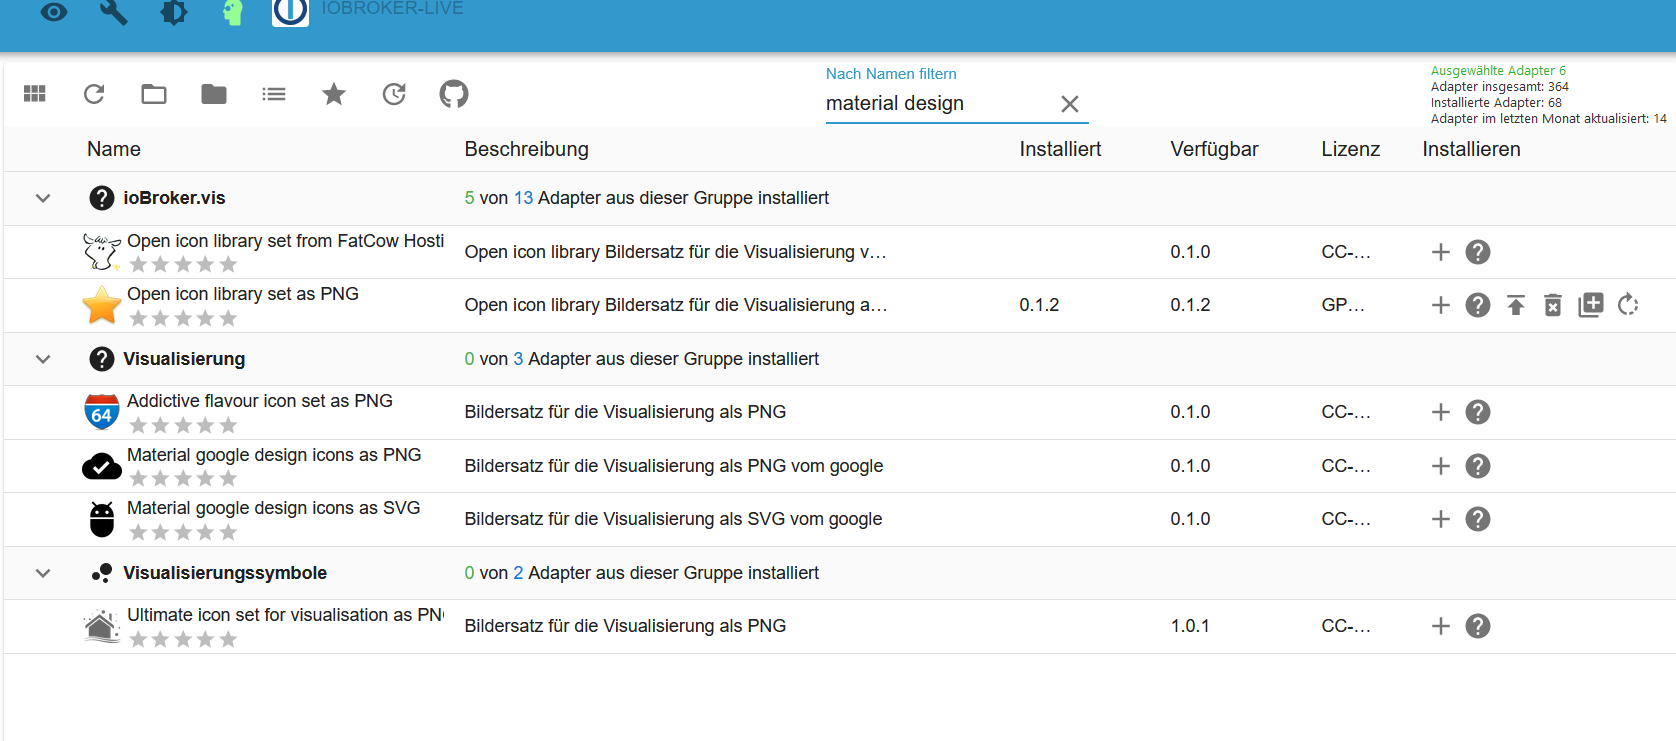
Task: Install the Addictive flavour icon set
Action: 1441,412
